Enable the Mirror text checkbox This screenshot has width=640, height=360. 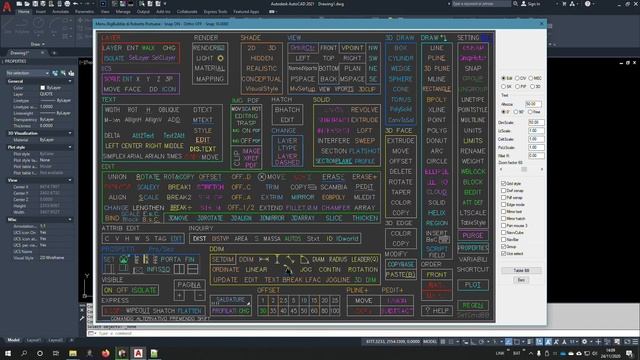[x=504, y=211]
